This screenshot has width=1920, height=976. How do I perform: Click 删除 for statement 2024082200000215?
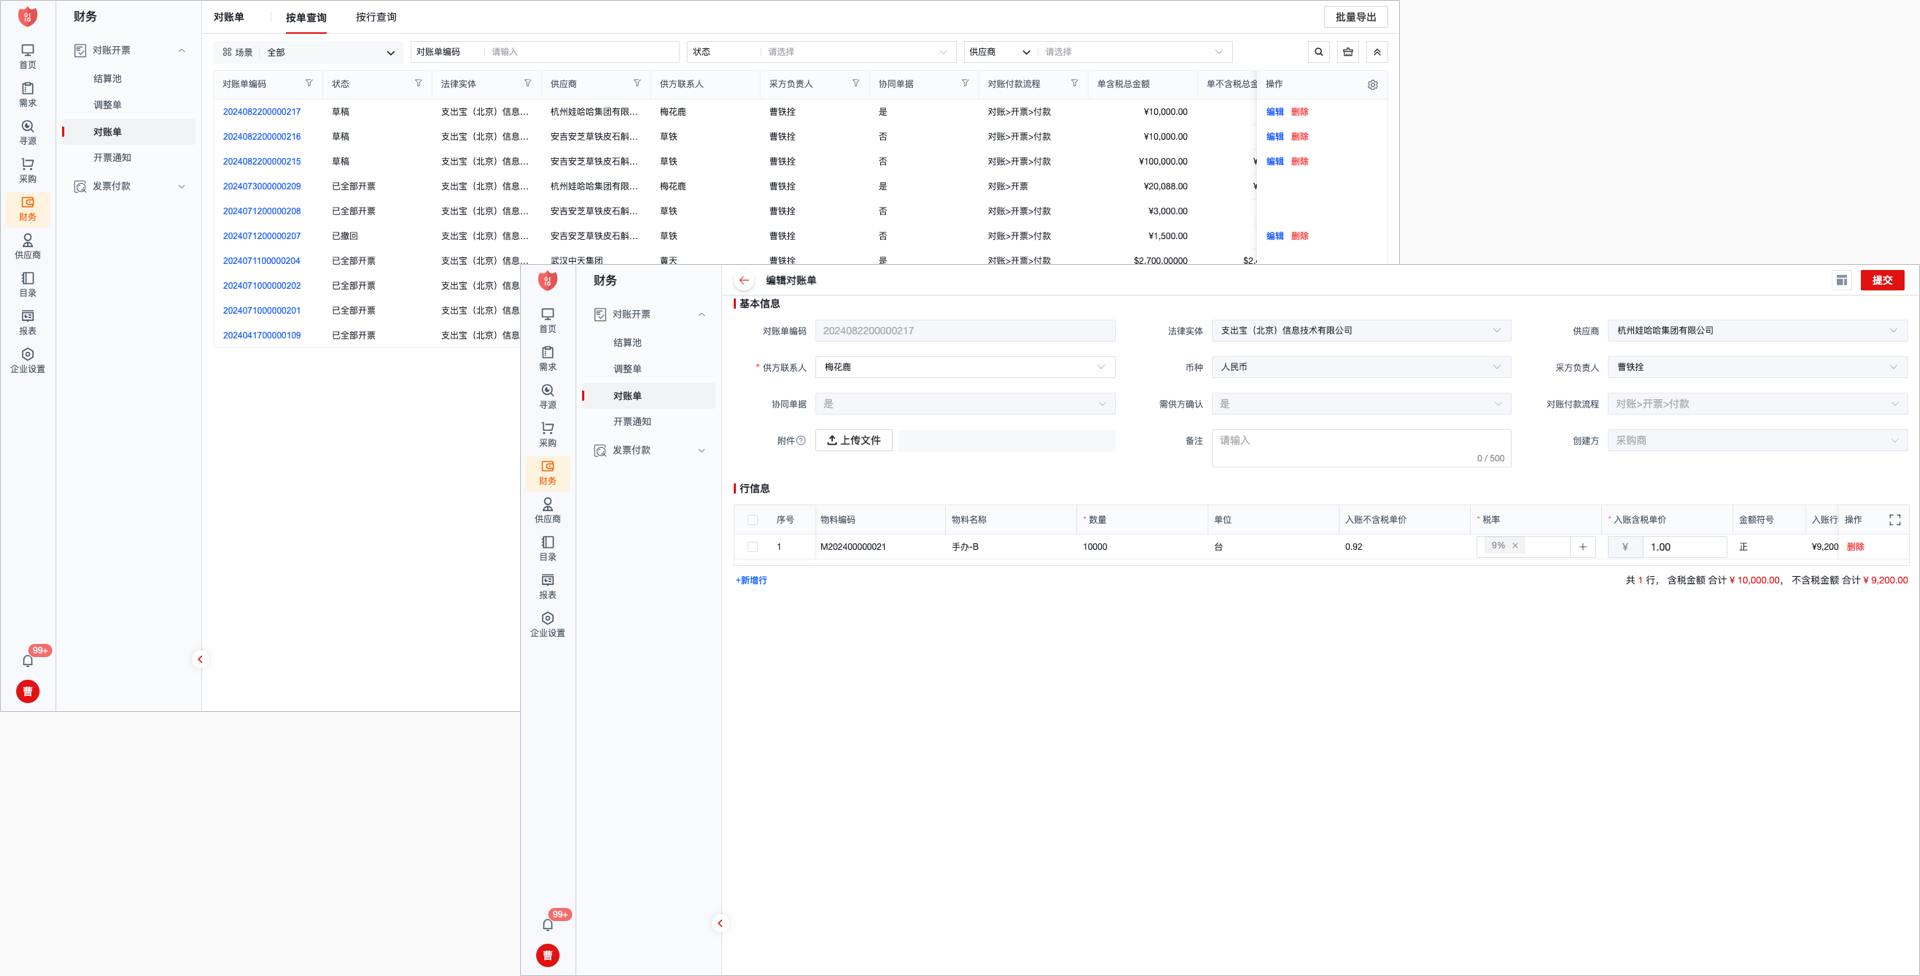[x=1300, y=162]
